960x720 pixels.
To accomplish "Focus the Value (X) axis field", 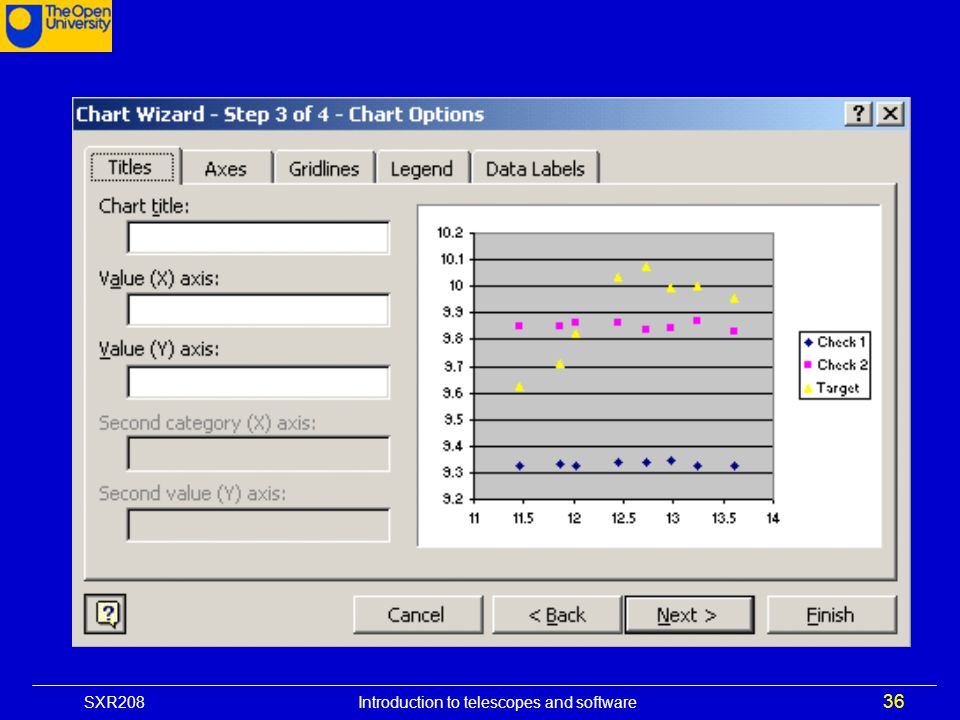I will [258, 310].
